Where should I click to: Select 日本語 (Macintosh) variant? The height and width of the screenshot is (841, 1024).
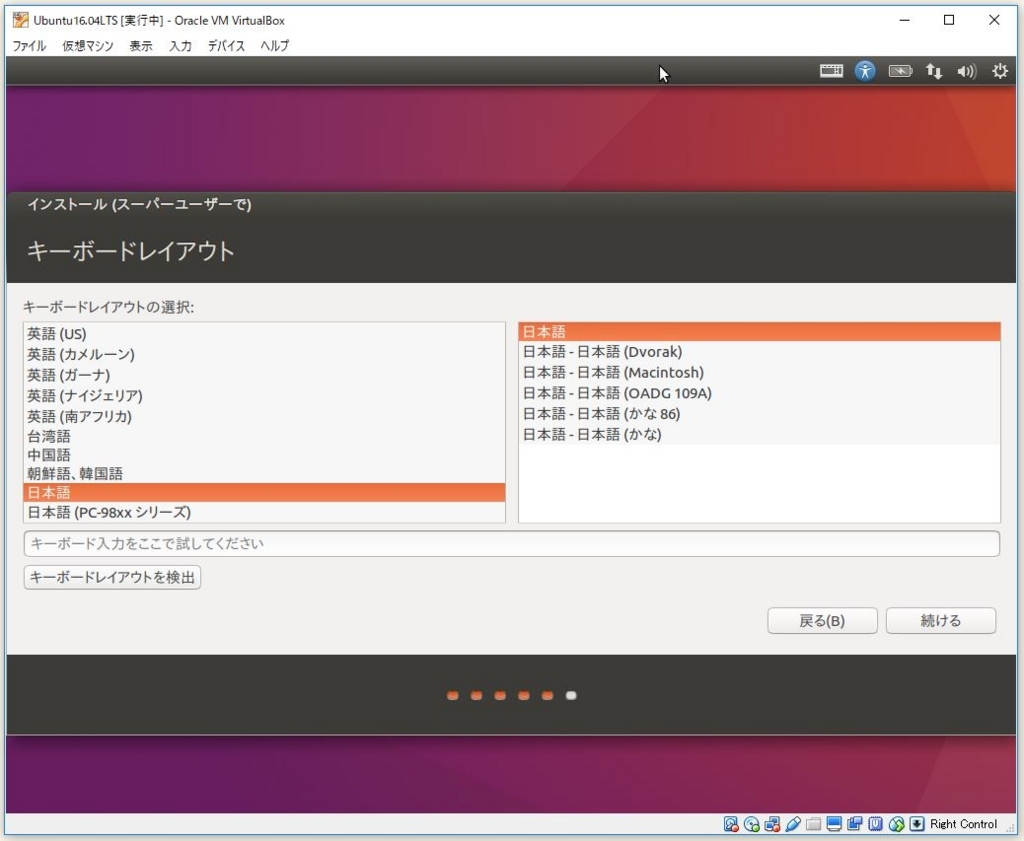point(760,373)
